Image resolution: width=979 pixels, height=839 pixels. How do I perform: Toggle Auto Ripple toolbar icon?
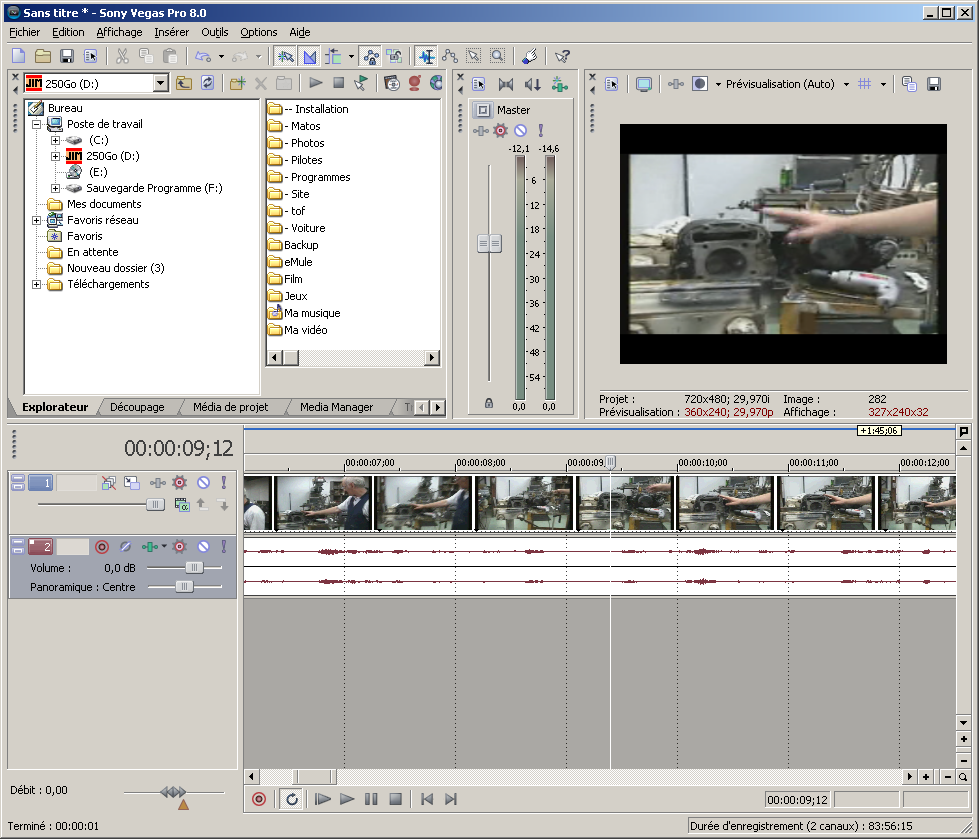pos(333,57)
